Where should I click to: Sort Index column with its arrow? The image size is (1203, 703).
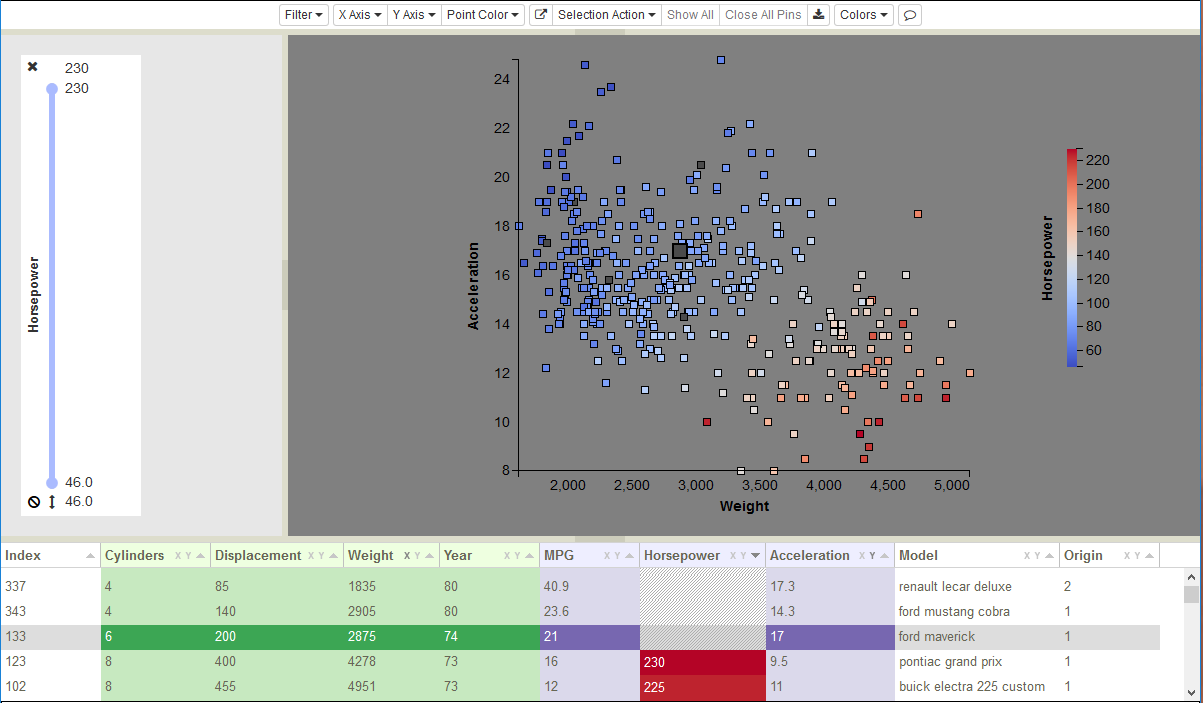[x=91, y=556]
